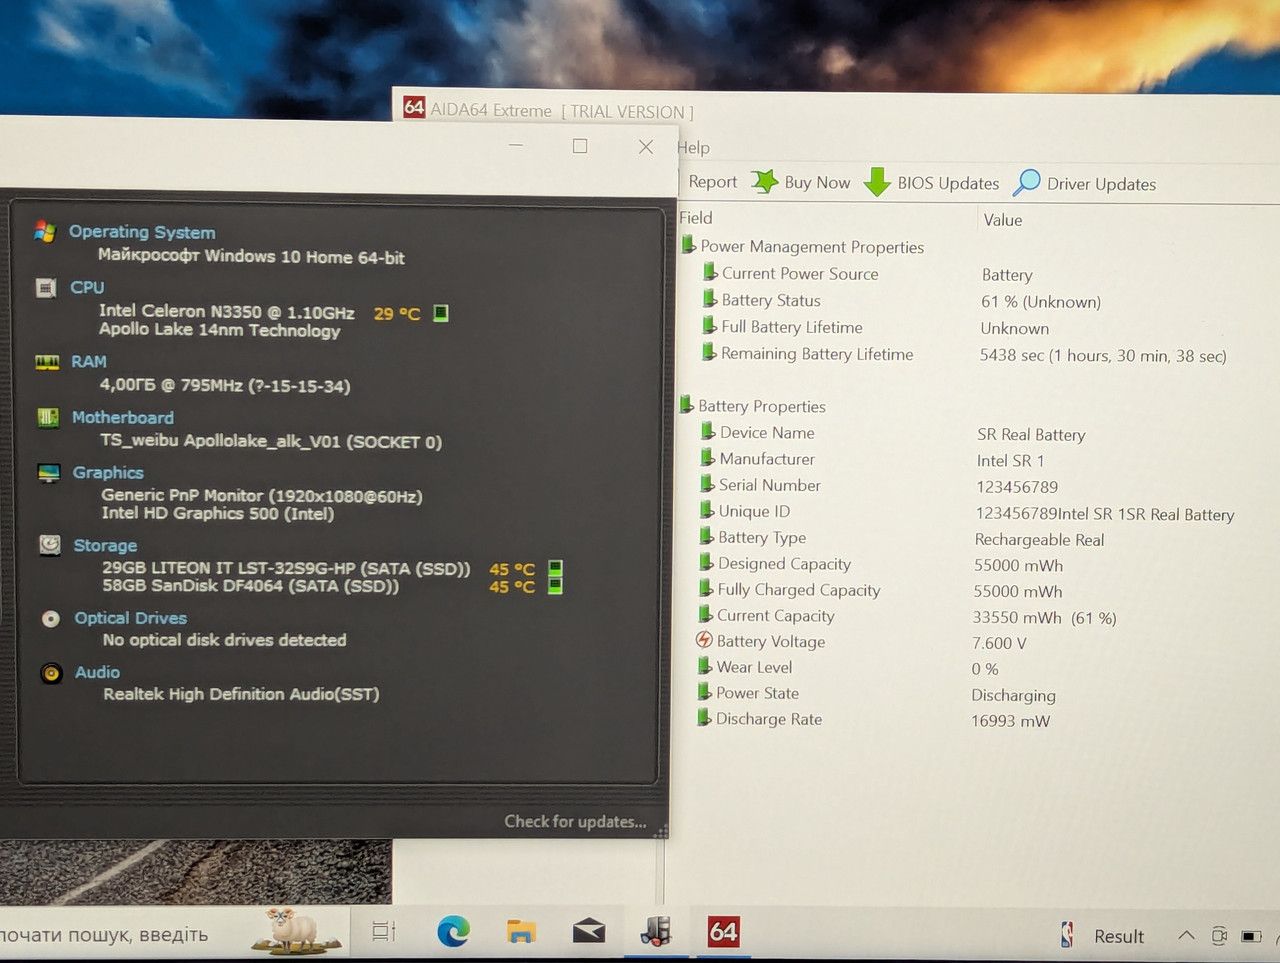Open File Explorer from the taskbar
The image size is (1280, 963).
click(x=521, y=932)
